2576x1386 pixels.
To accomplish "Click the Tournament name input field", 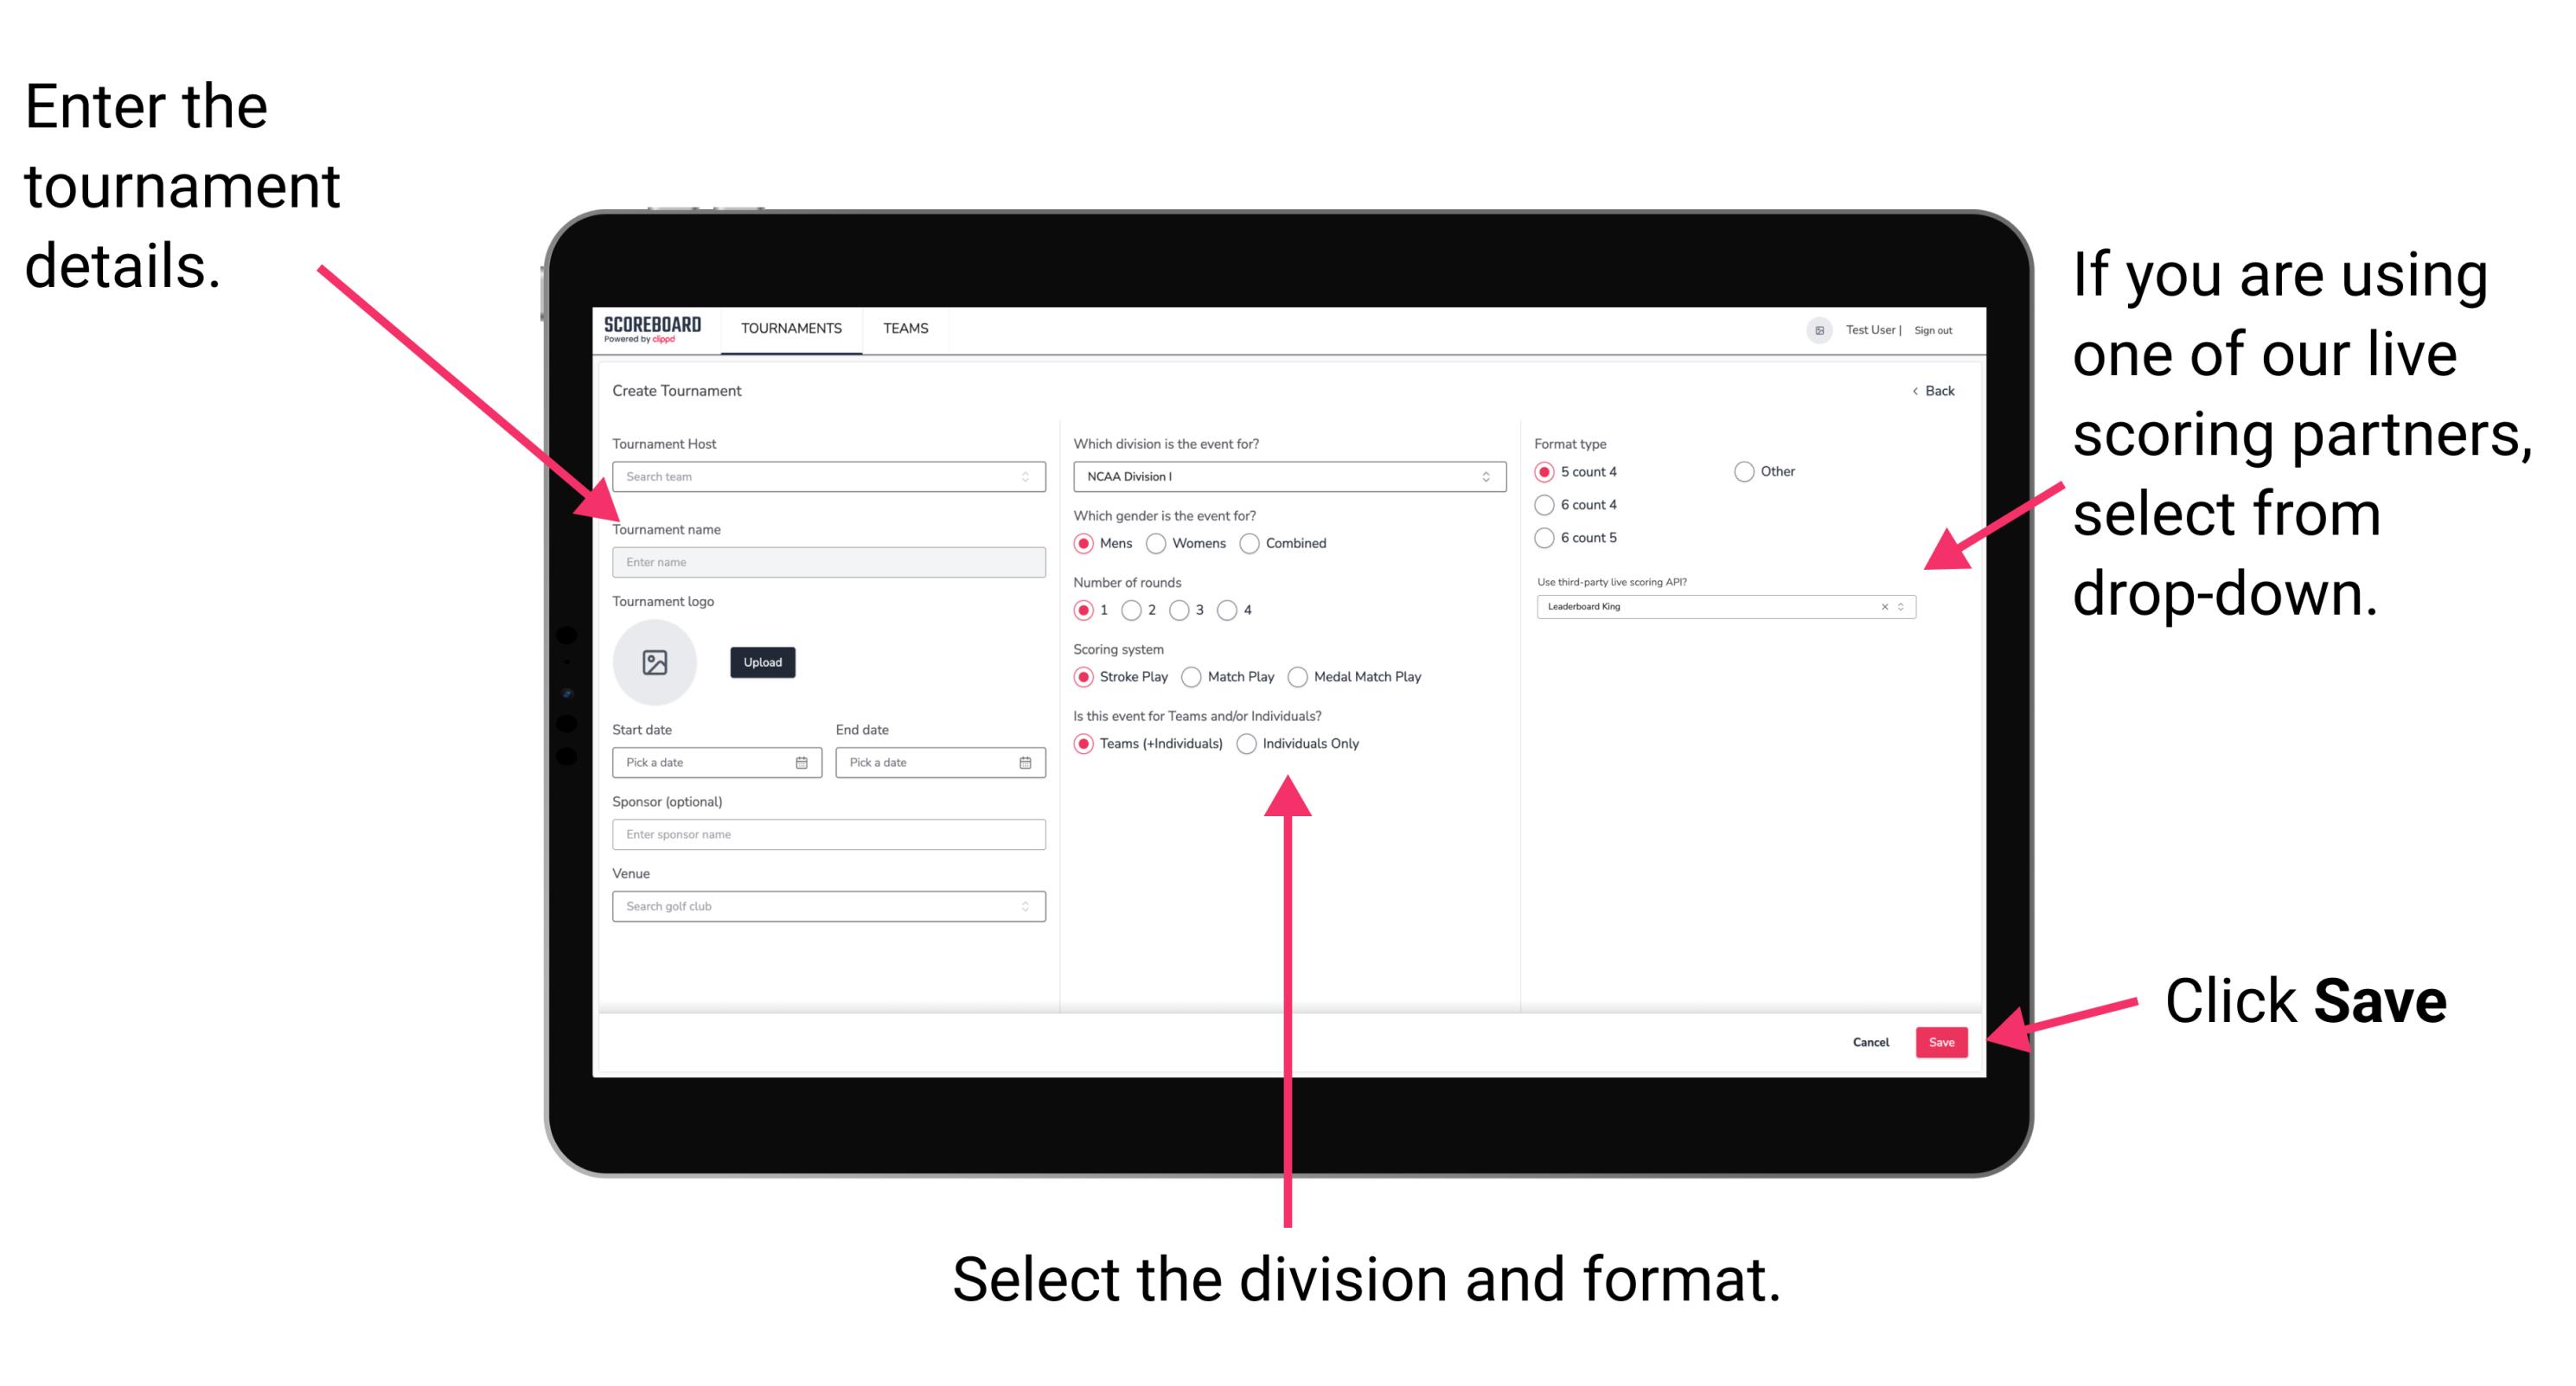I will point(826,561).
